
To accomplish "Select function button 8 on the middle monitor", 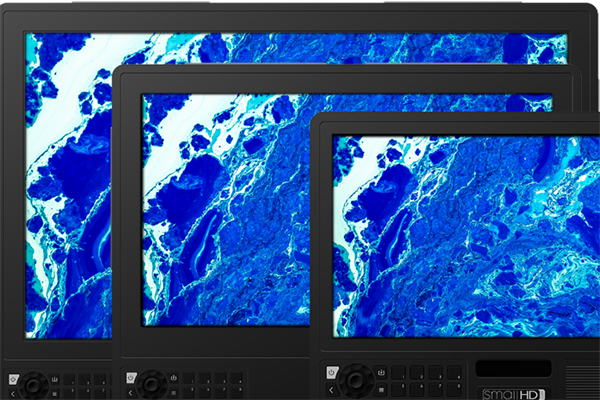I will (x=236, y=393).
